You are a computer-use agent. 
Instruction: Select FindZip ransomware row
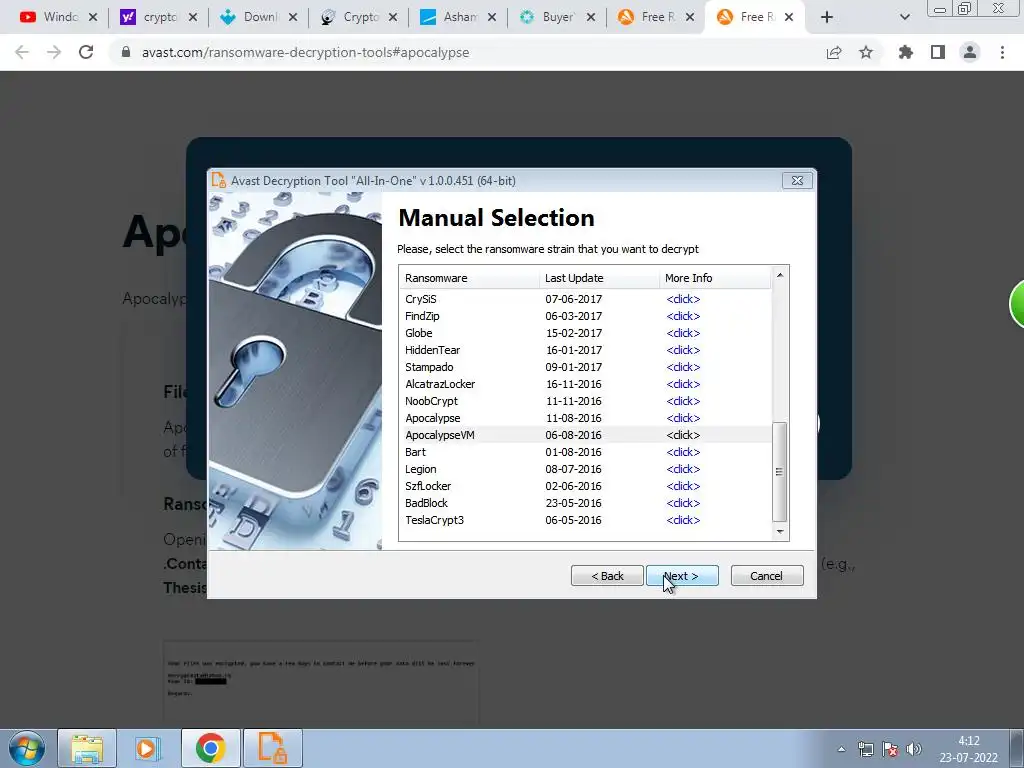tap(585, 316)
